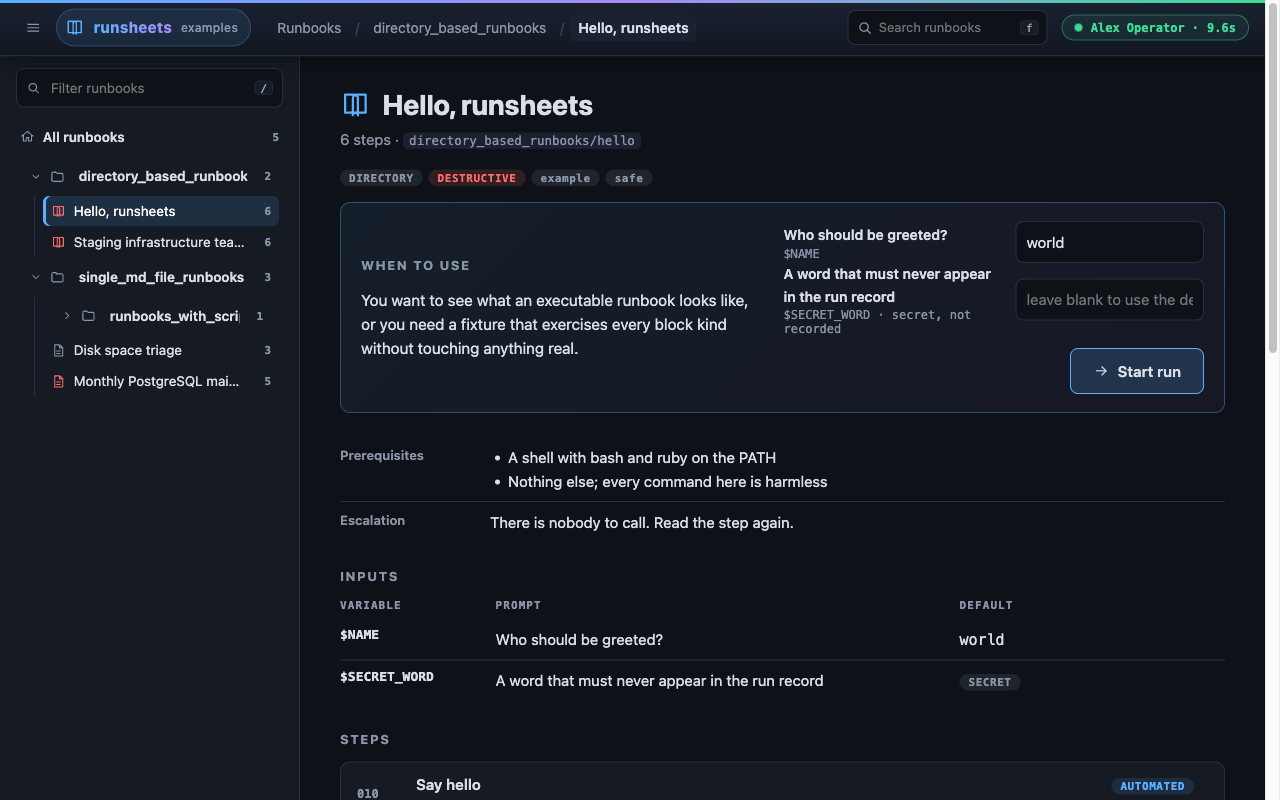Click book icon beside Staging infrastructure

(58, 242)
